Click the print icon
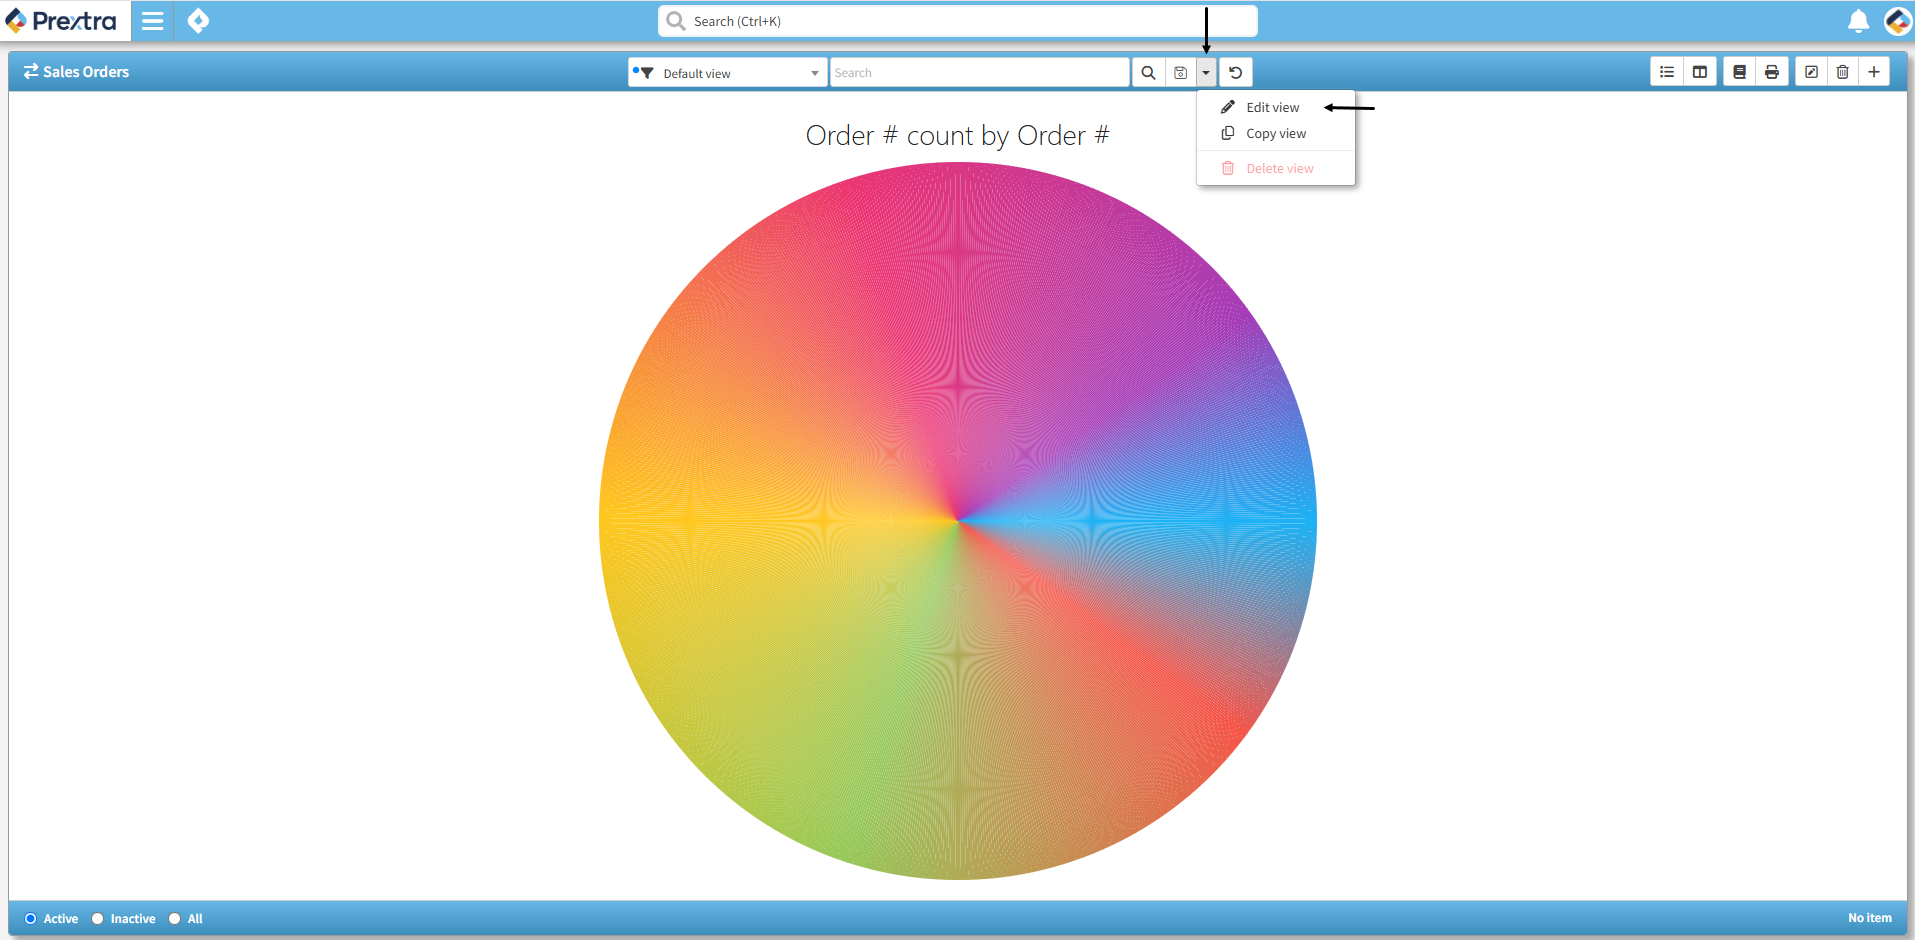1915x940 pixels. click(x=1771, y=72)
